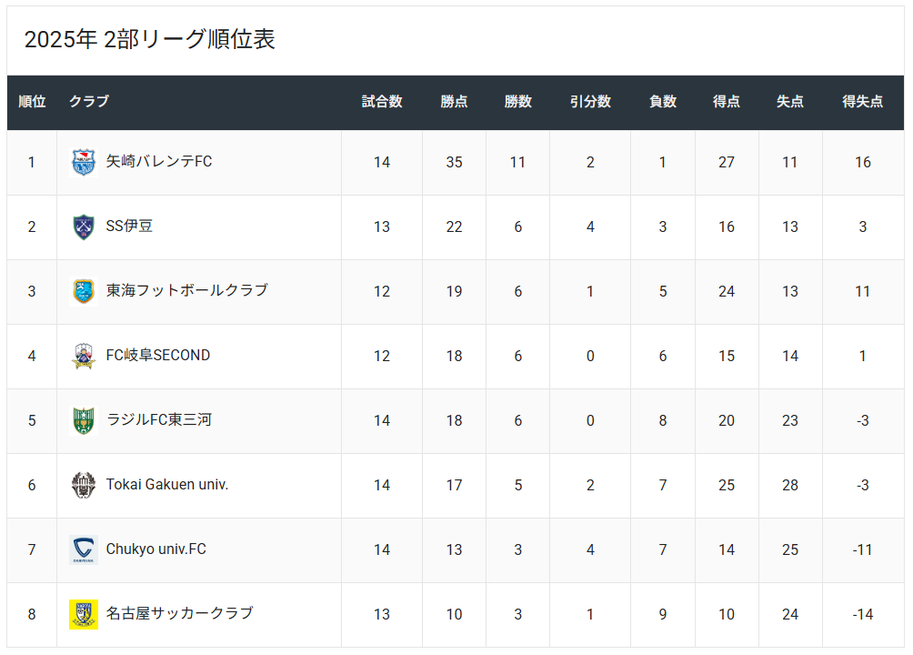Click the 試合数 column header
The height and width of the screenshot is (655, 913).
[382, 102]
